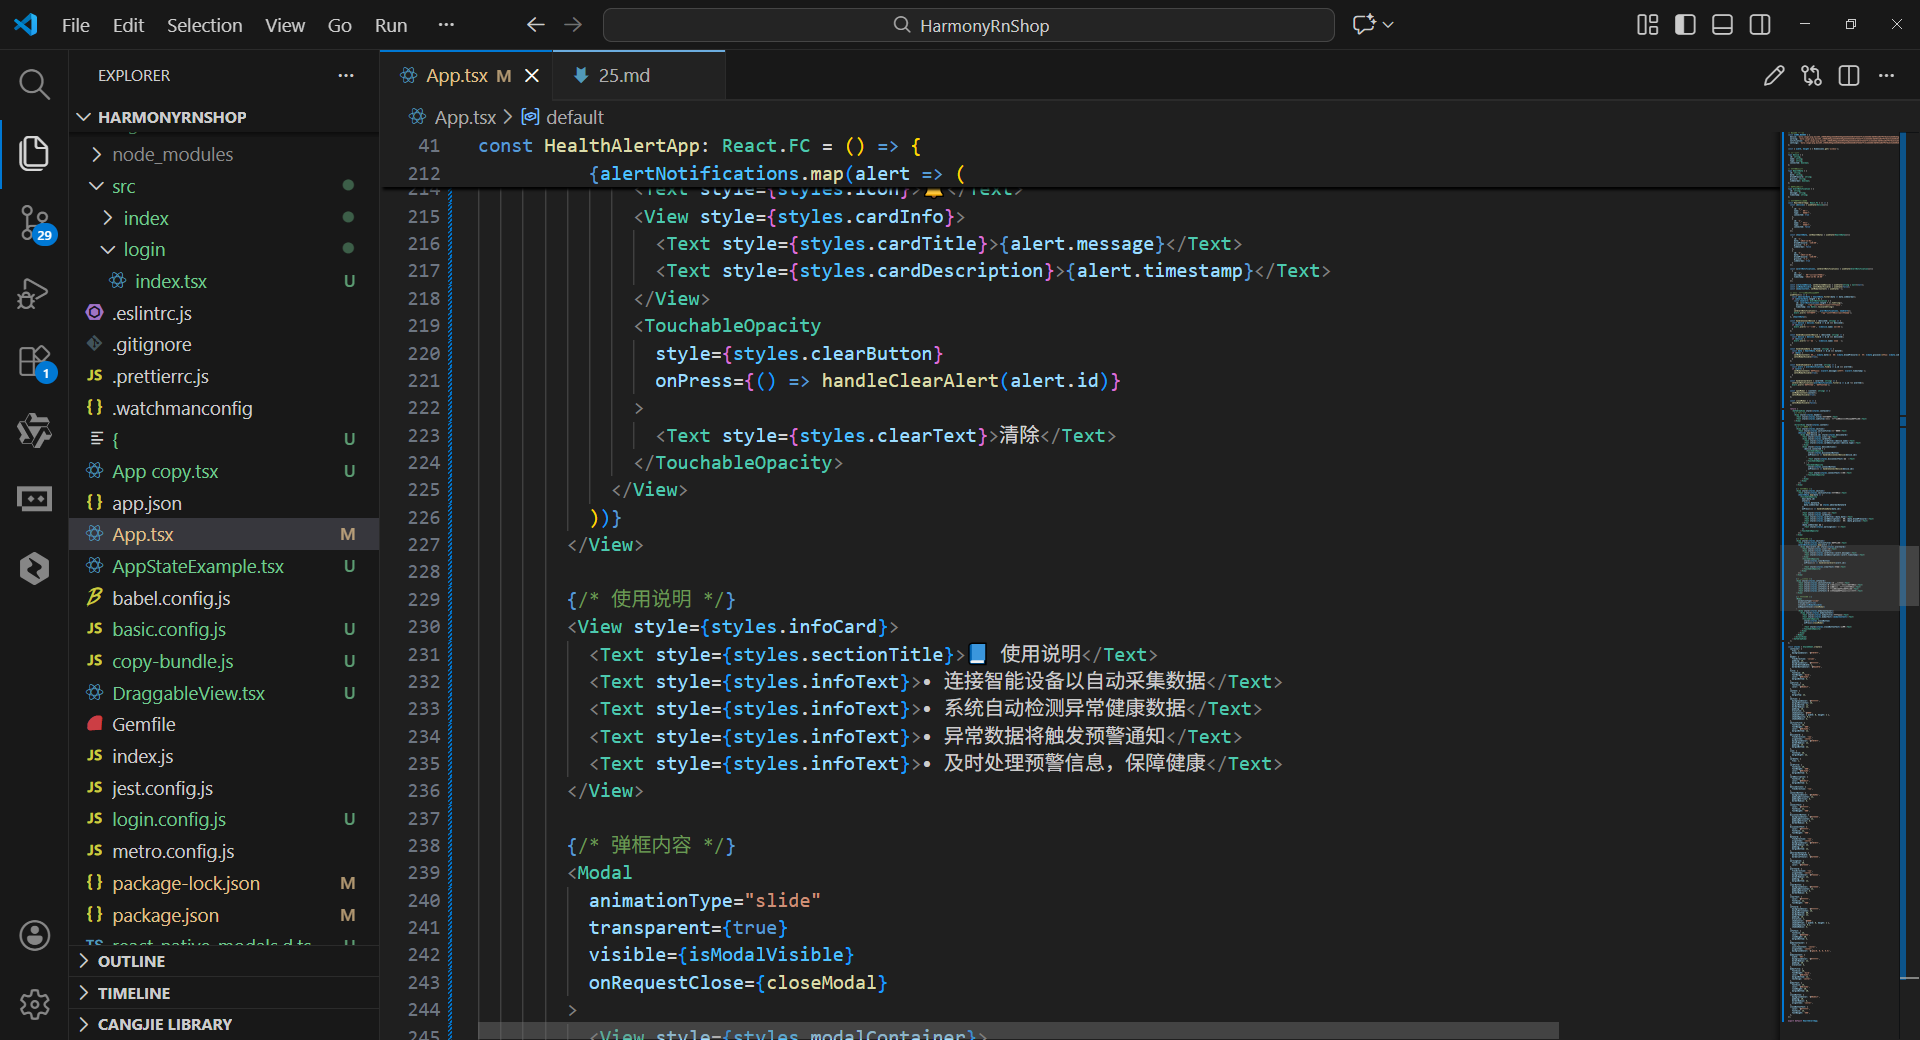This screenshot has width=1920, height=1040.
Task: Open editor More Actions ellipsis
Action: pyautogui.click(x=1886, y=76)
